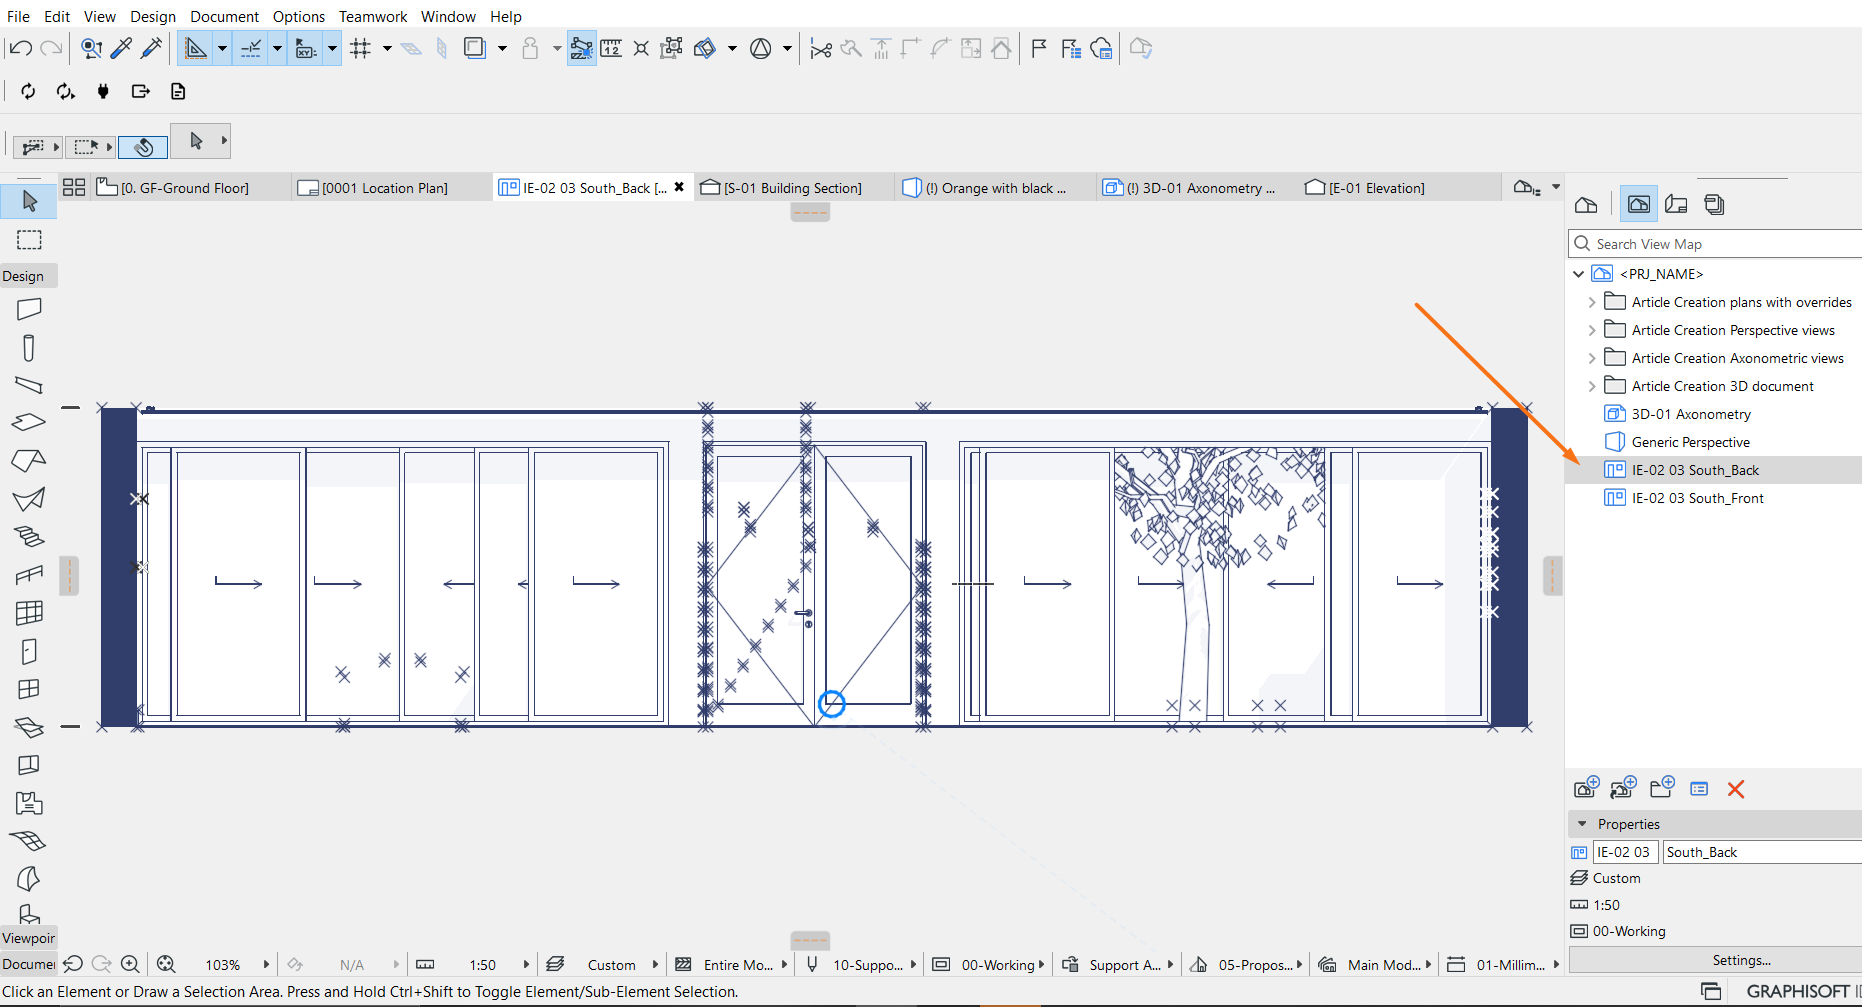1862x1007 pixels.
Task: Select the Arrow tool in the toolbox
Action: pos(29,202)
